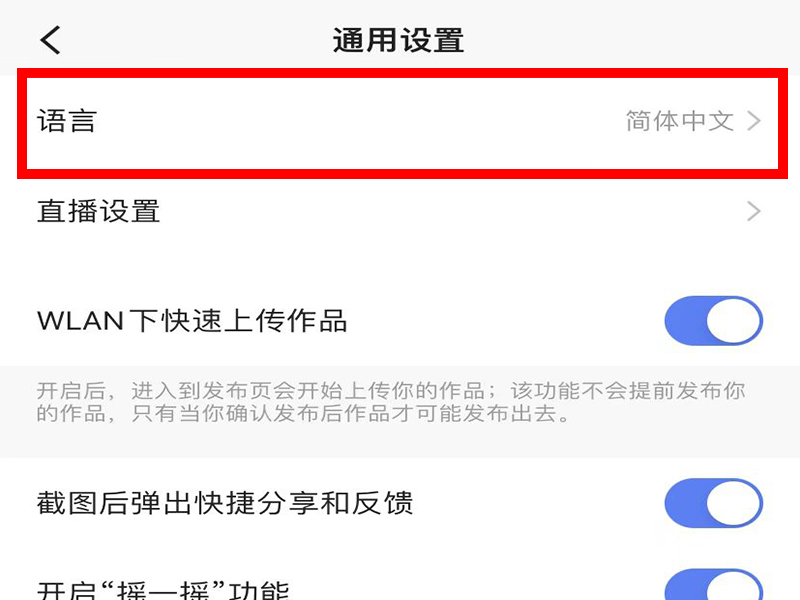Tap the back arrow icon
Screen dimensions: 800x600
coord(50,40)
